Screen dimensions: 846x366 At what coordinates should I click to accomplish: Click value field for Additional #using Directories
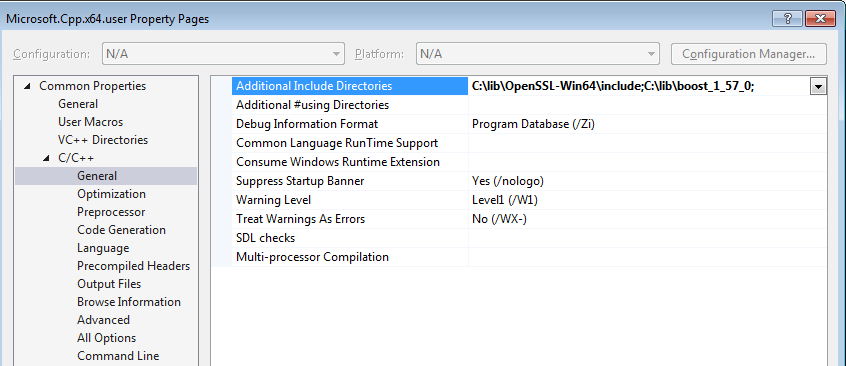coord(647,105)
